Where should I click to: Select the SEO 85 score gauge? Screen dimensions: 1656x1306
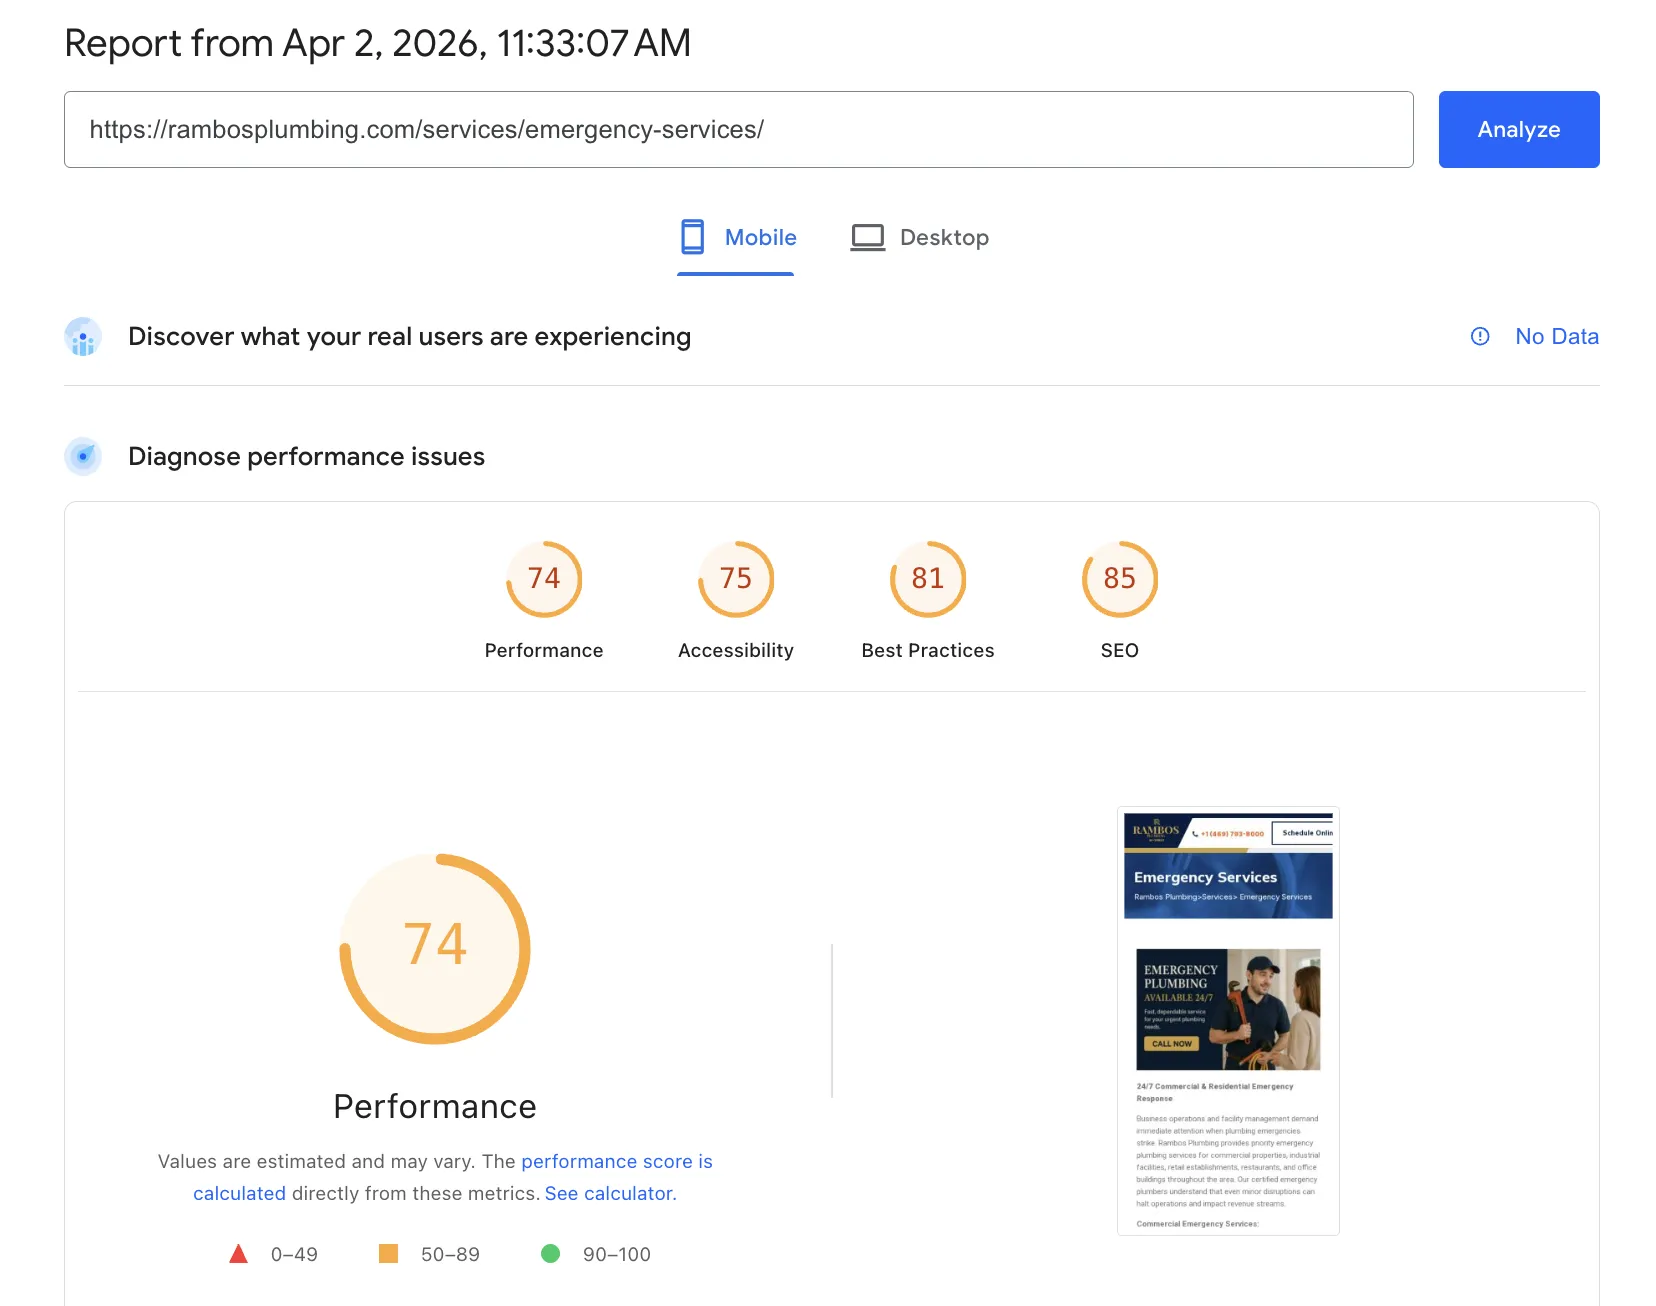click(x=1119, y=579)
